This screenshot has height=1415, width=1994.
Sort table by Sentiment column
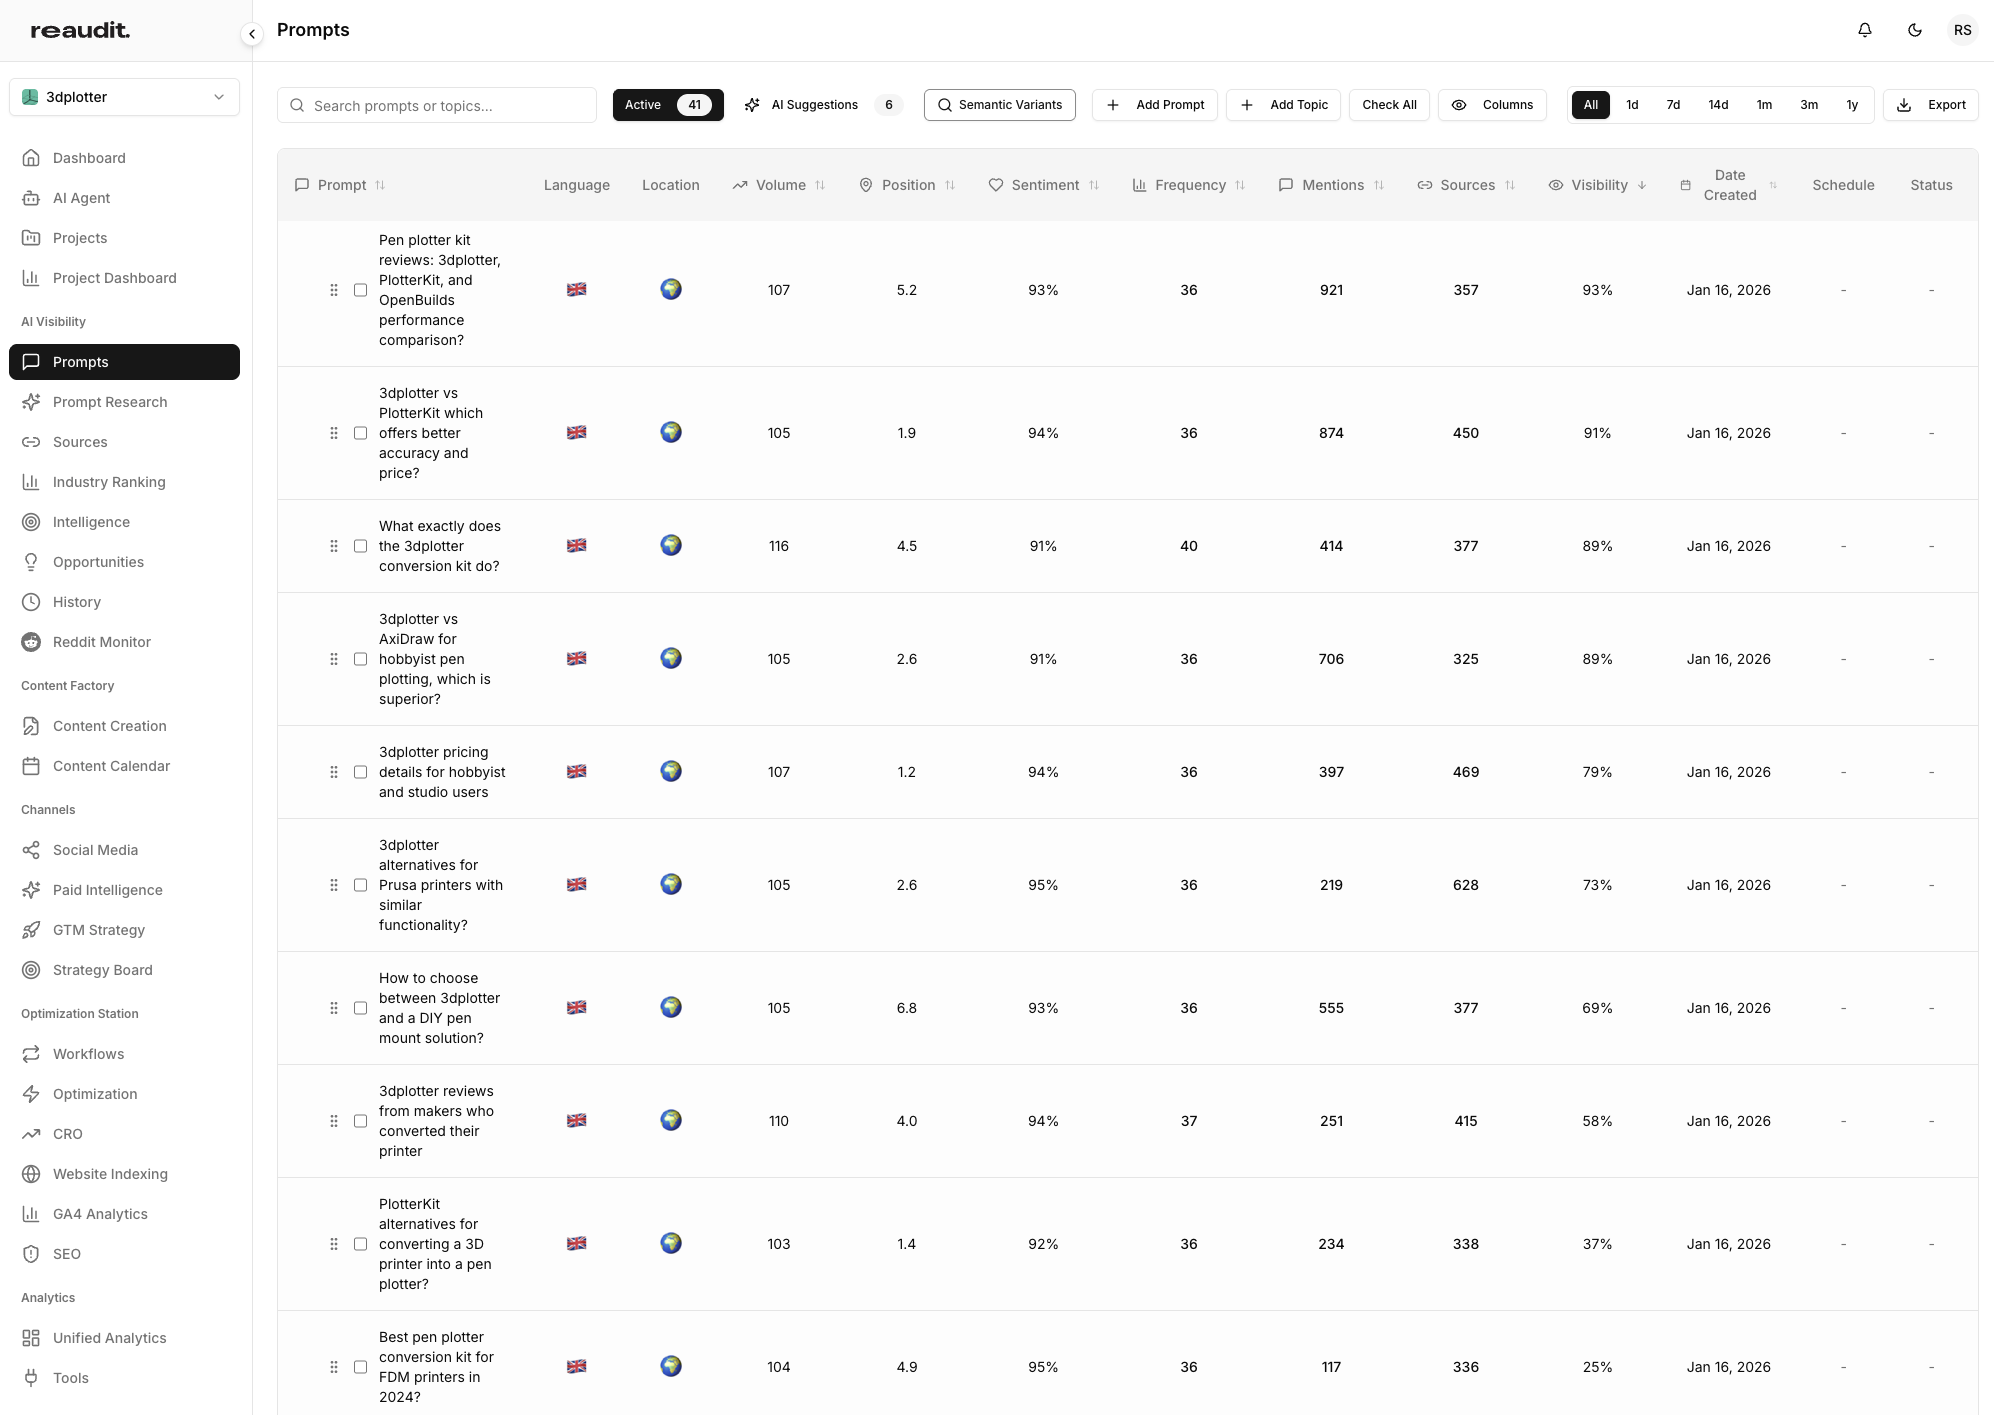[1044, 185]
